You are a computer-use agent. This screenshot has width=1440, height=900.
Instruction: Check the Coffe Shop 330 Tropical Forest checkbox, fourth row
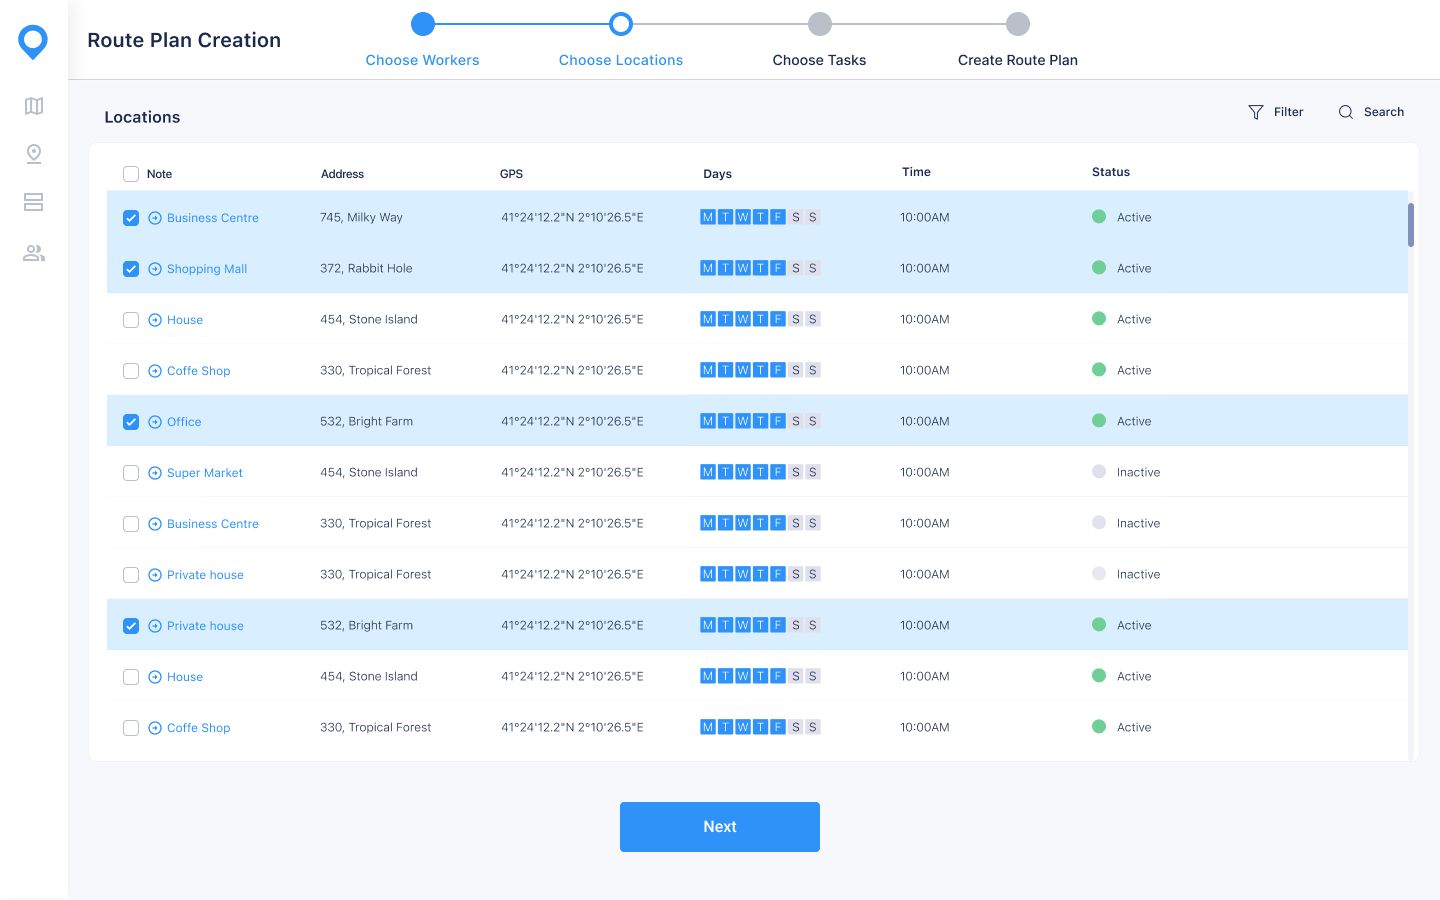(131, 371)
